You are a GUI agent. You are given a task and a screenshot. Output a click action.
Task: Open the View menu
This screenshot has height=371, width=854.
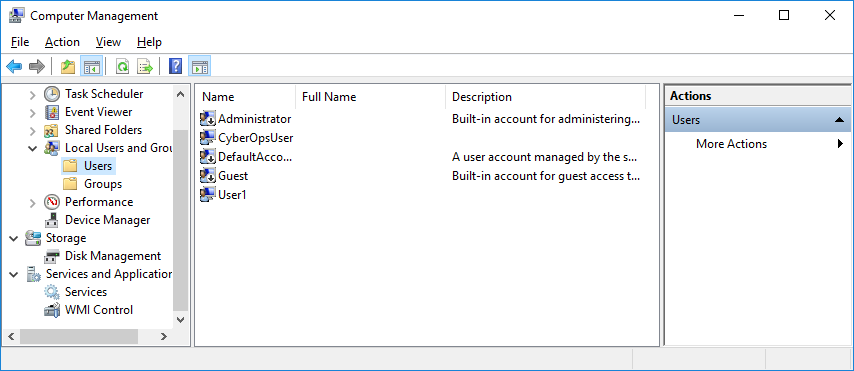click(108, 42)
